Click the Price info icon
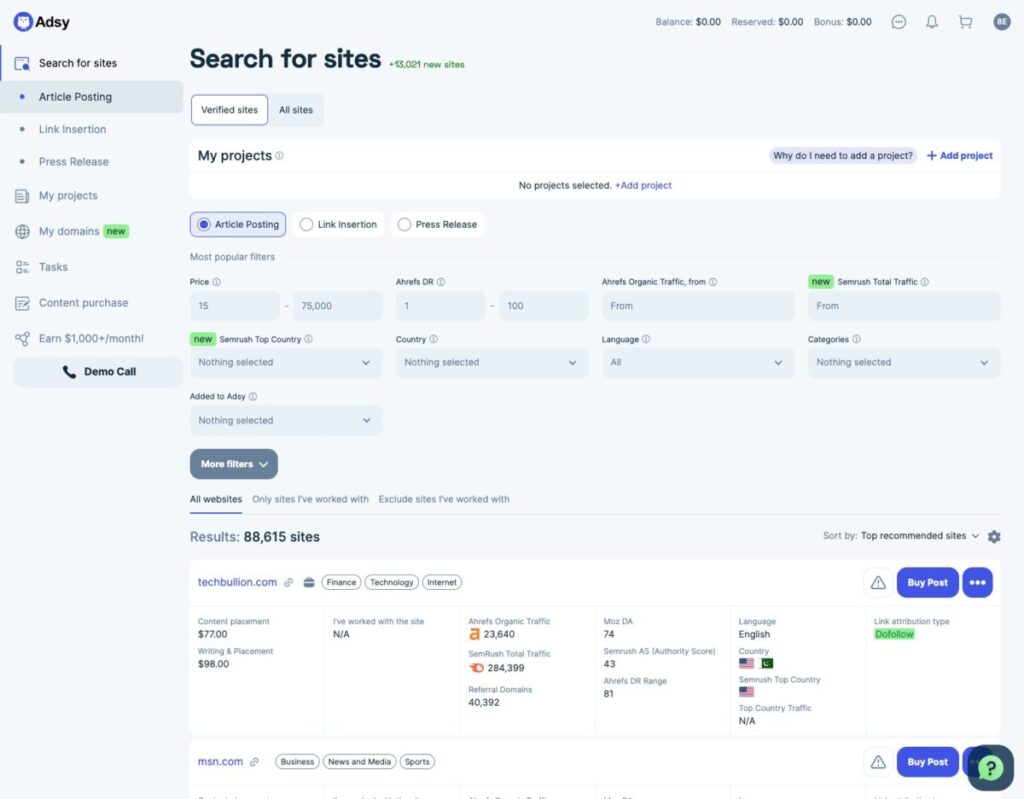The image size is (1024, 799). coord(216,282)
